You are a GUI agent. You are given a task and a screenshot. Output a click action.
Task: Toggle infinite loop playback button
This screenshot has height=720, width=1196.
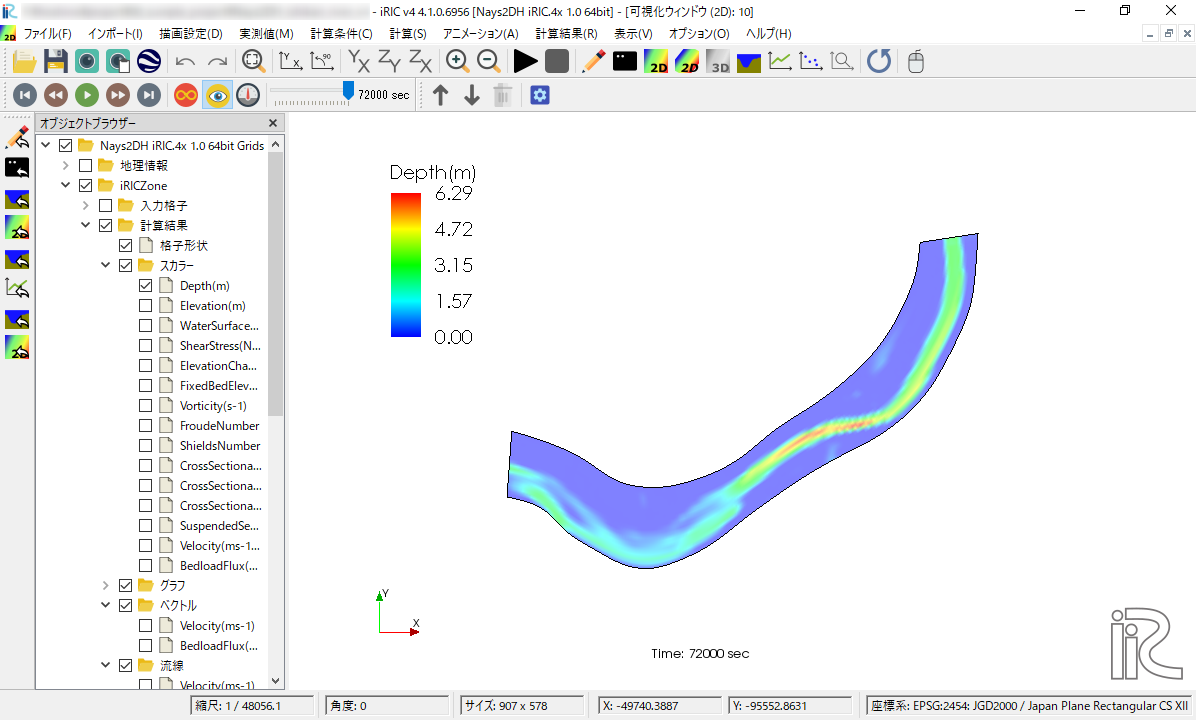[185, 95]
